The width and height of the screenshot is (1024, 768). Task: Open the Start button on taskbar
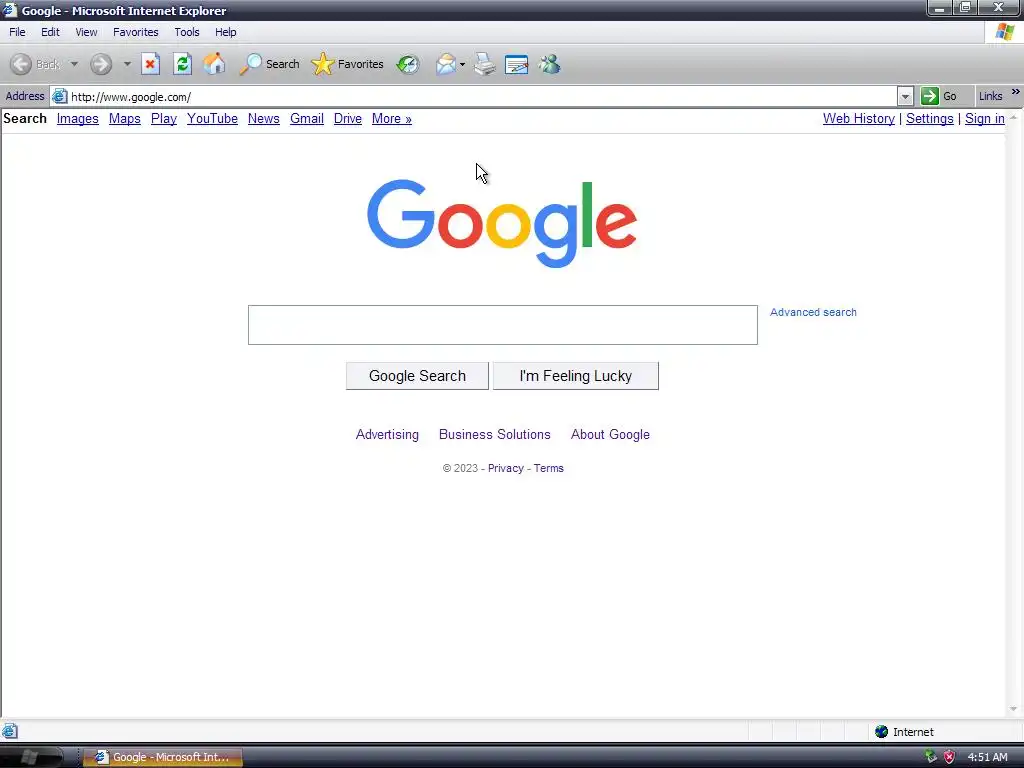[31, 757]
